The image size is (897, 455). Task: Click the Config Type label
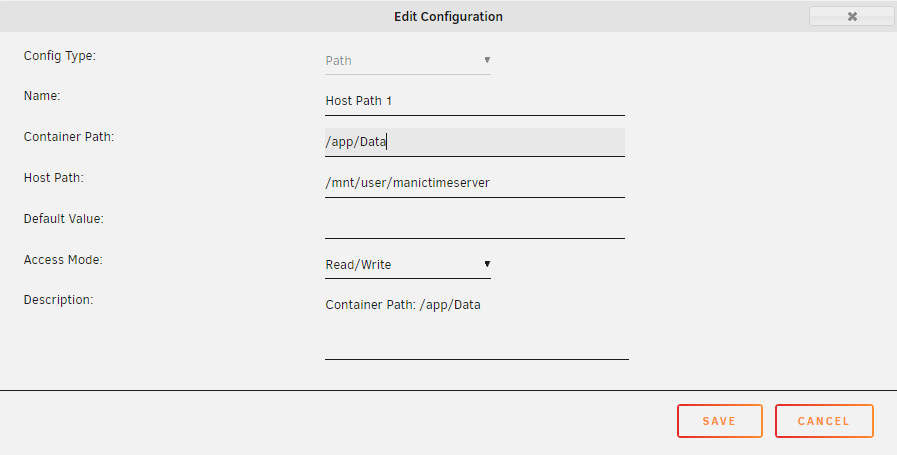tap(59, 56)
